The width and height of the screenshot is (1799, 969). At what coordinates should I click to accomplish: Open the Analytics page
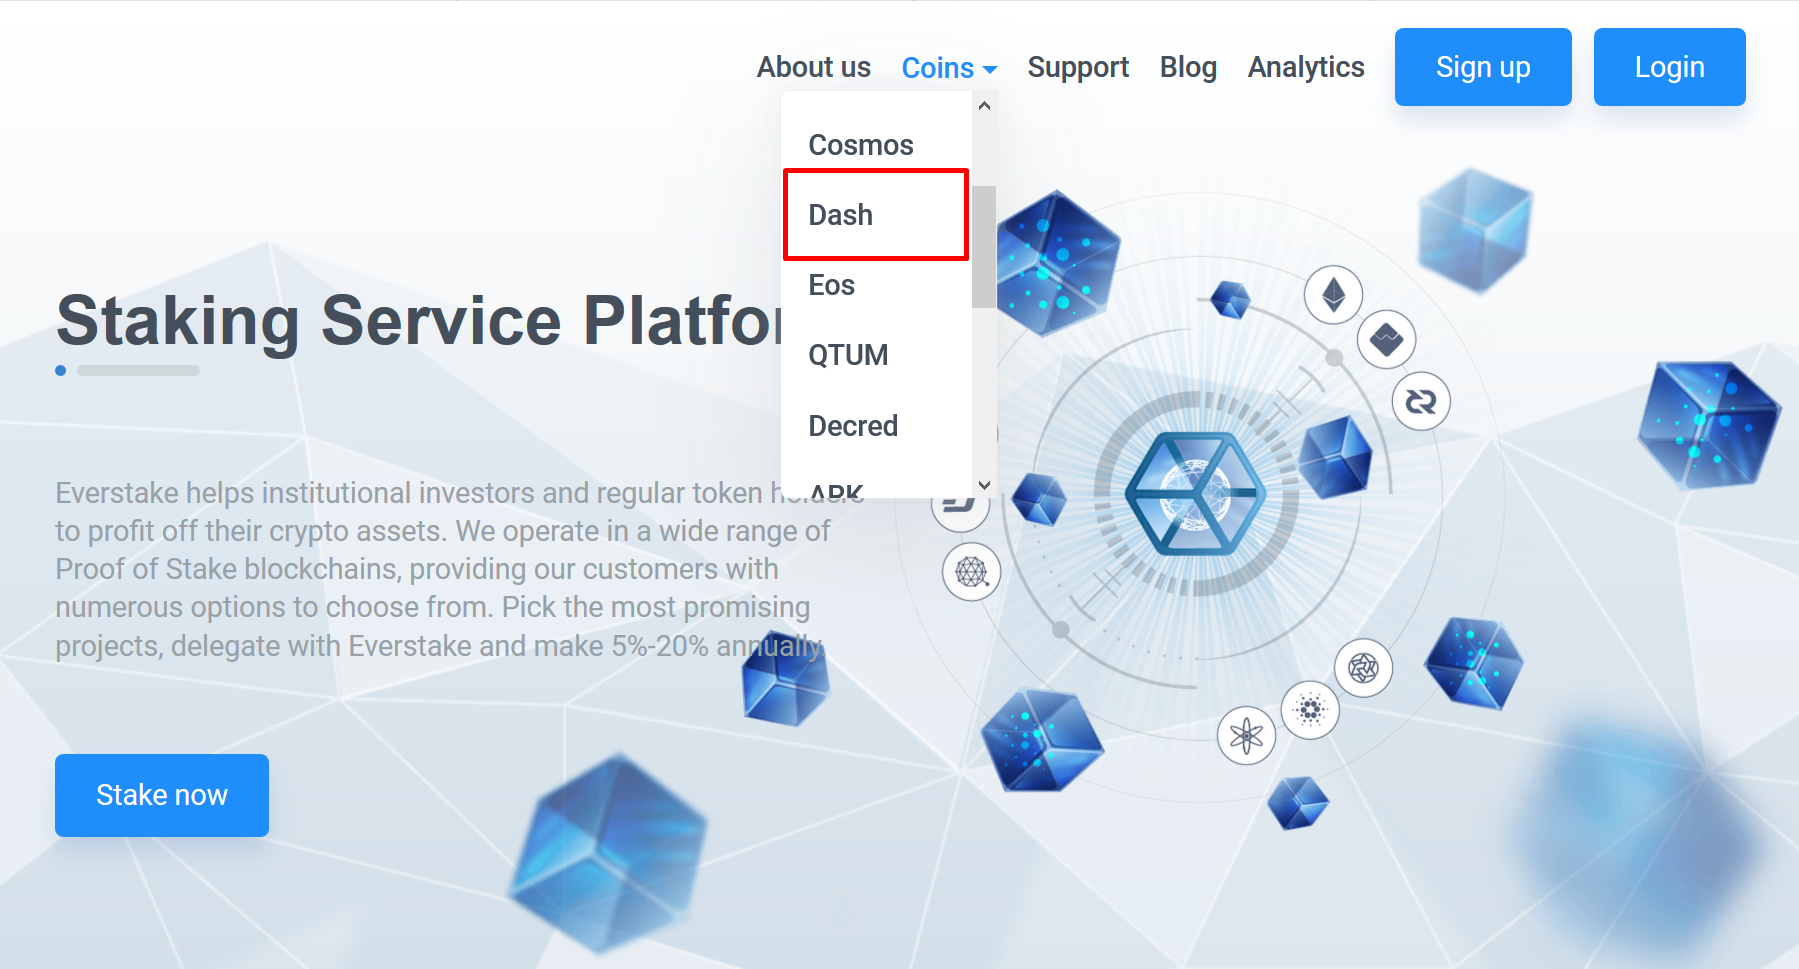click(x=1306, y=67)
